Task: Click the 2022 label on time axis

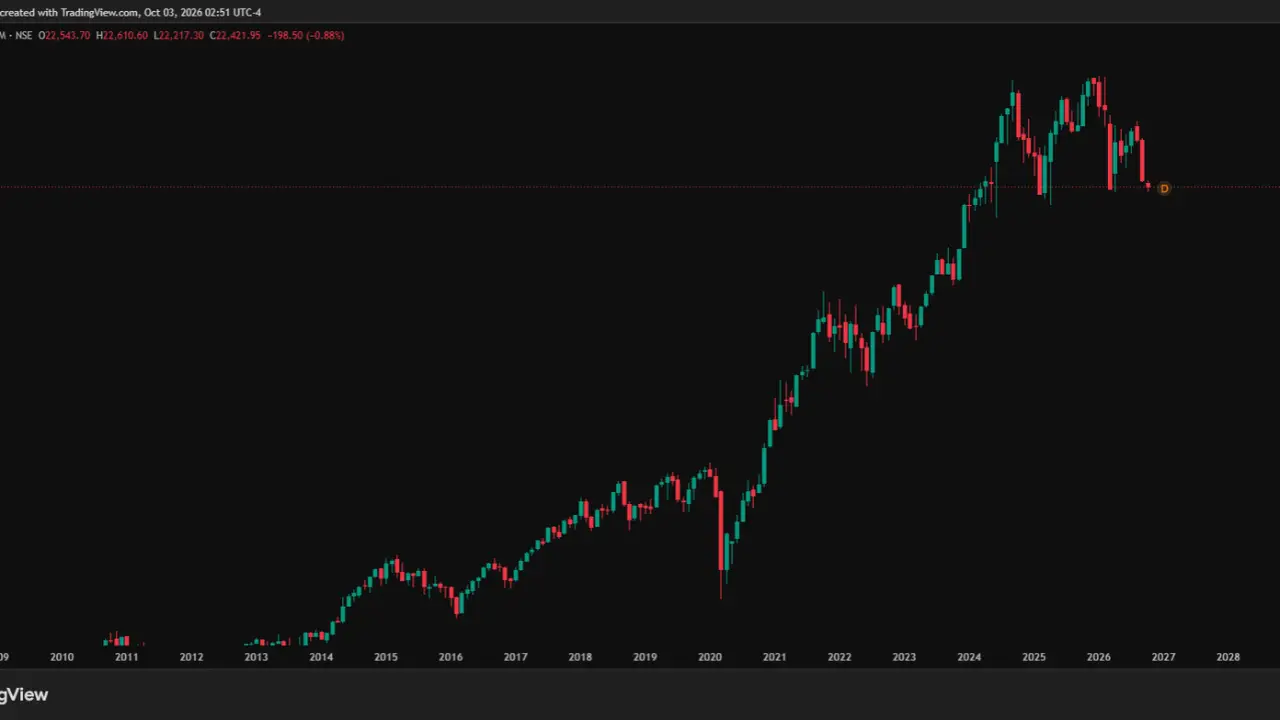Action: pos(839,657)
